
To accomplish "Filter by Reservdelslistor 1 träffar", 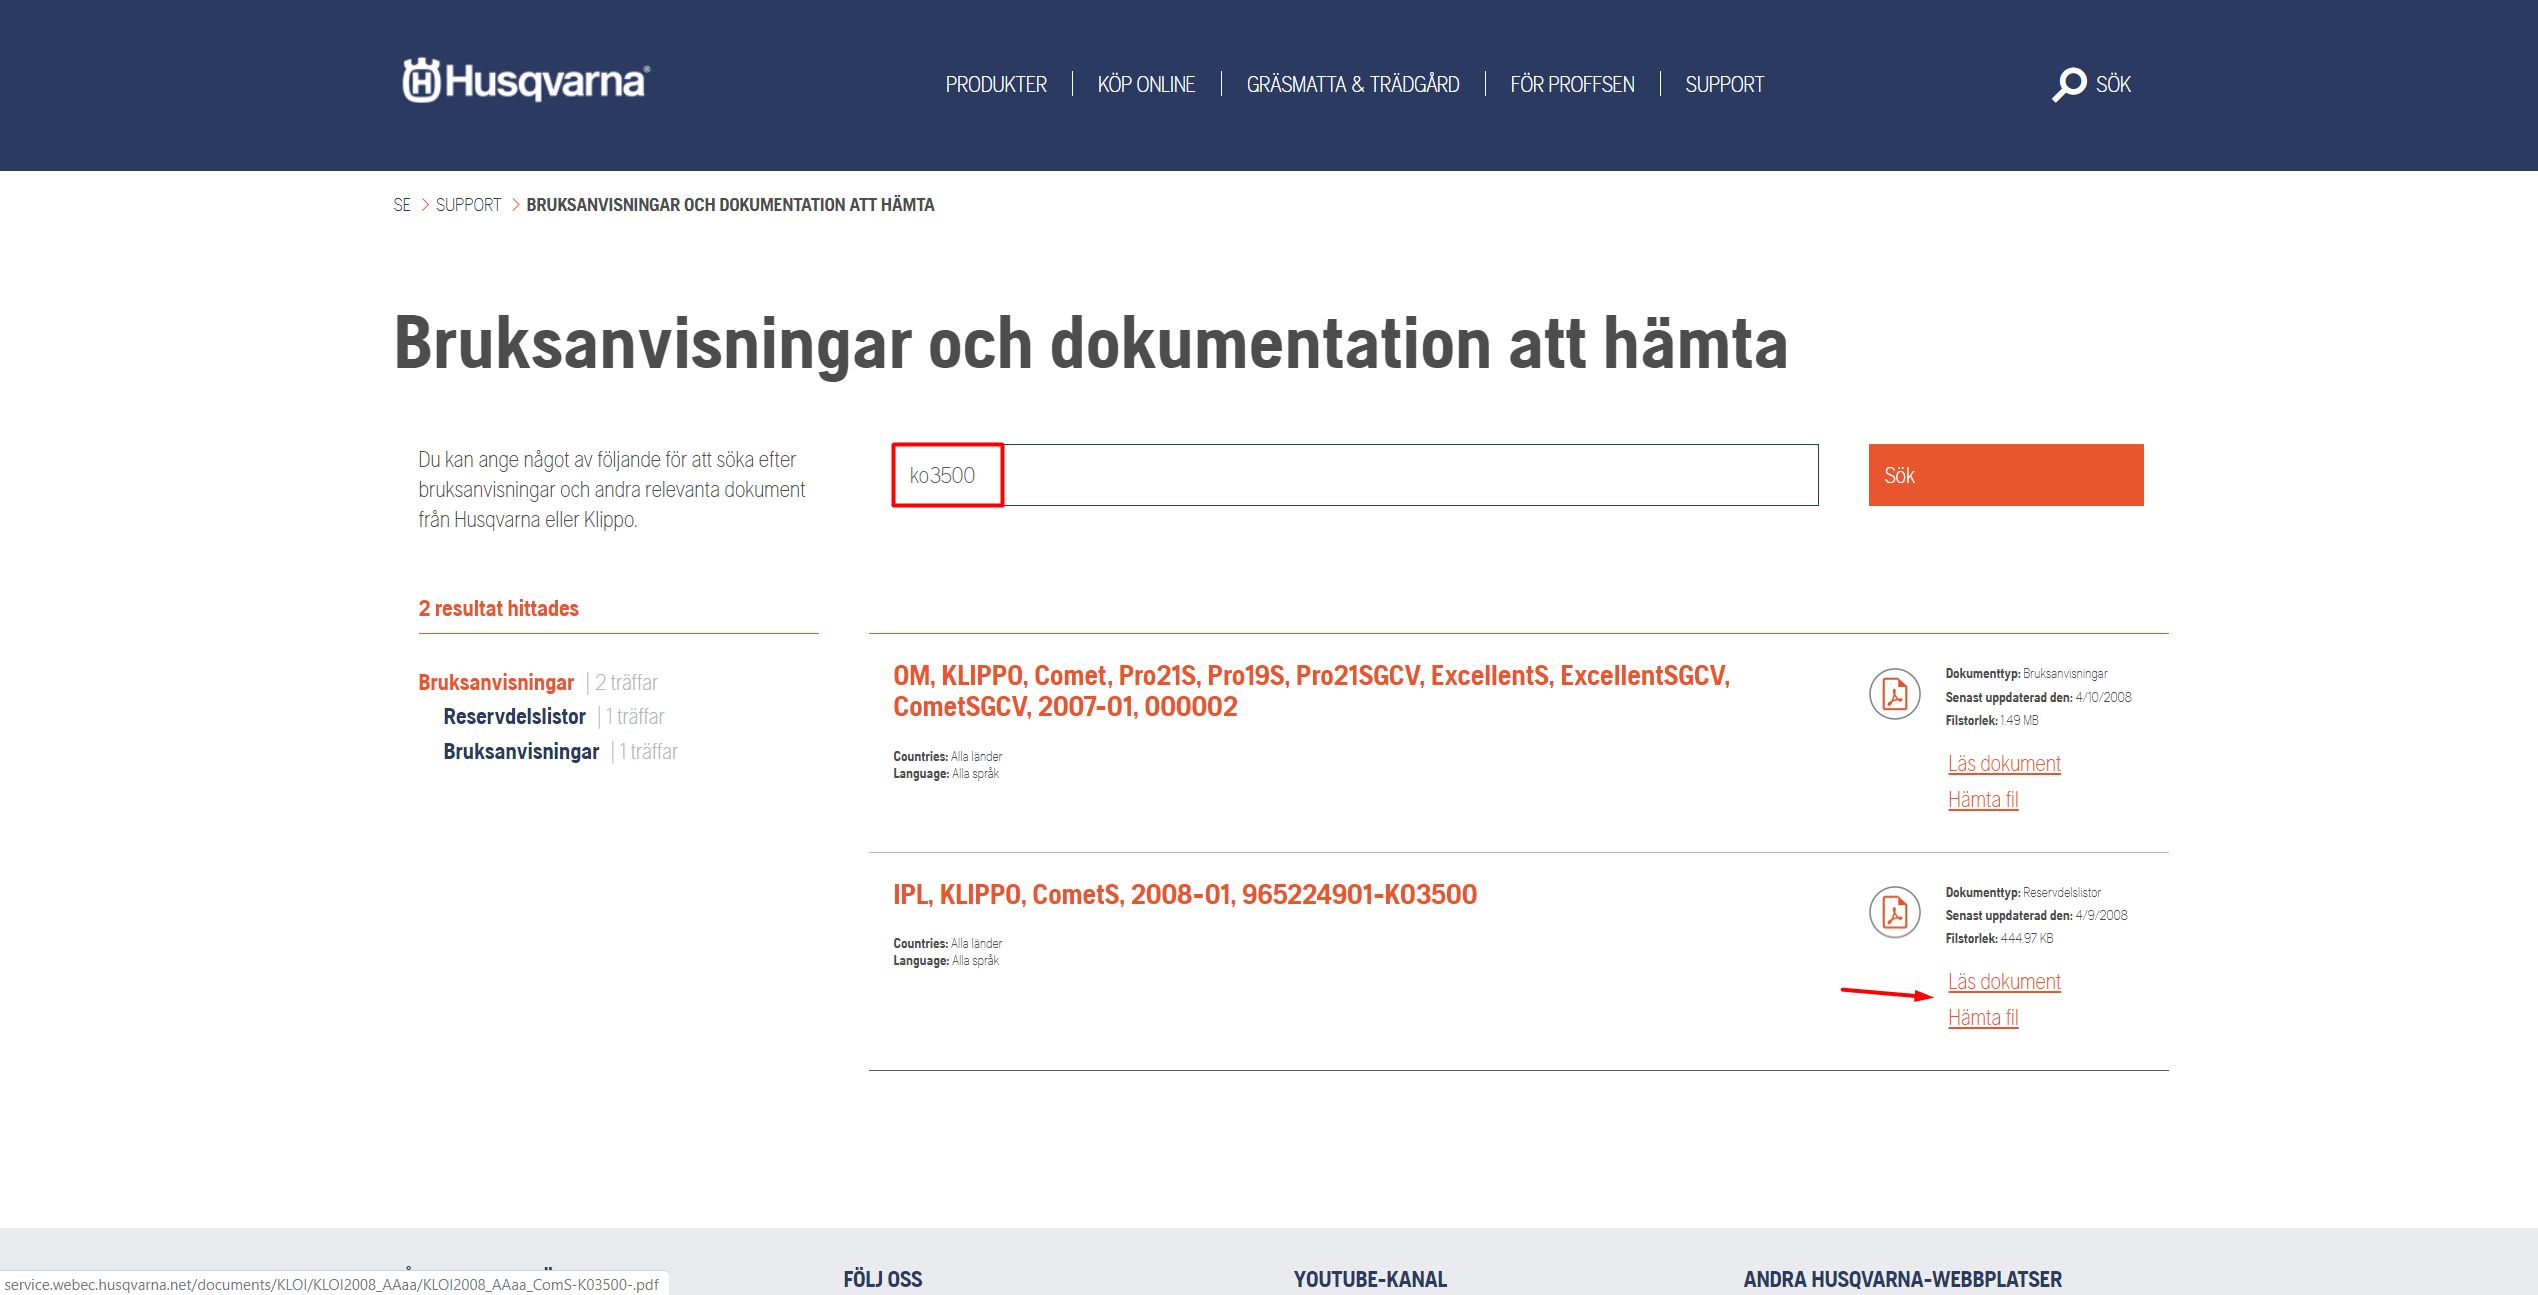I will 554,716.
